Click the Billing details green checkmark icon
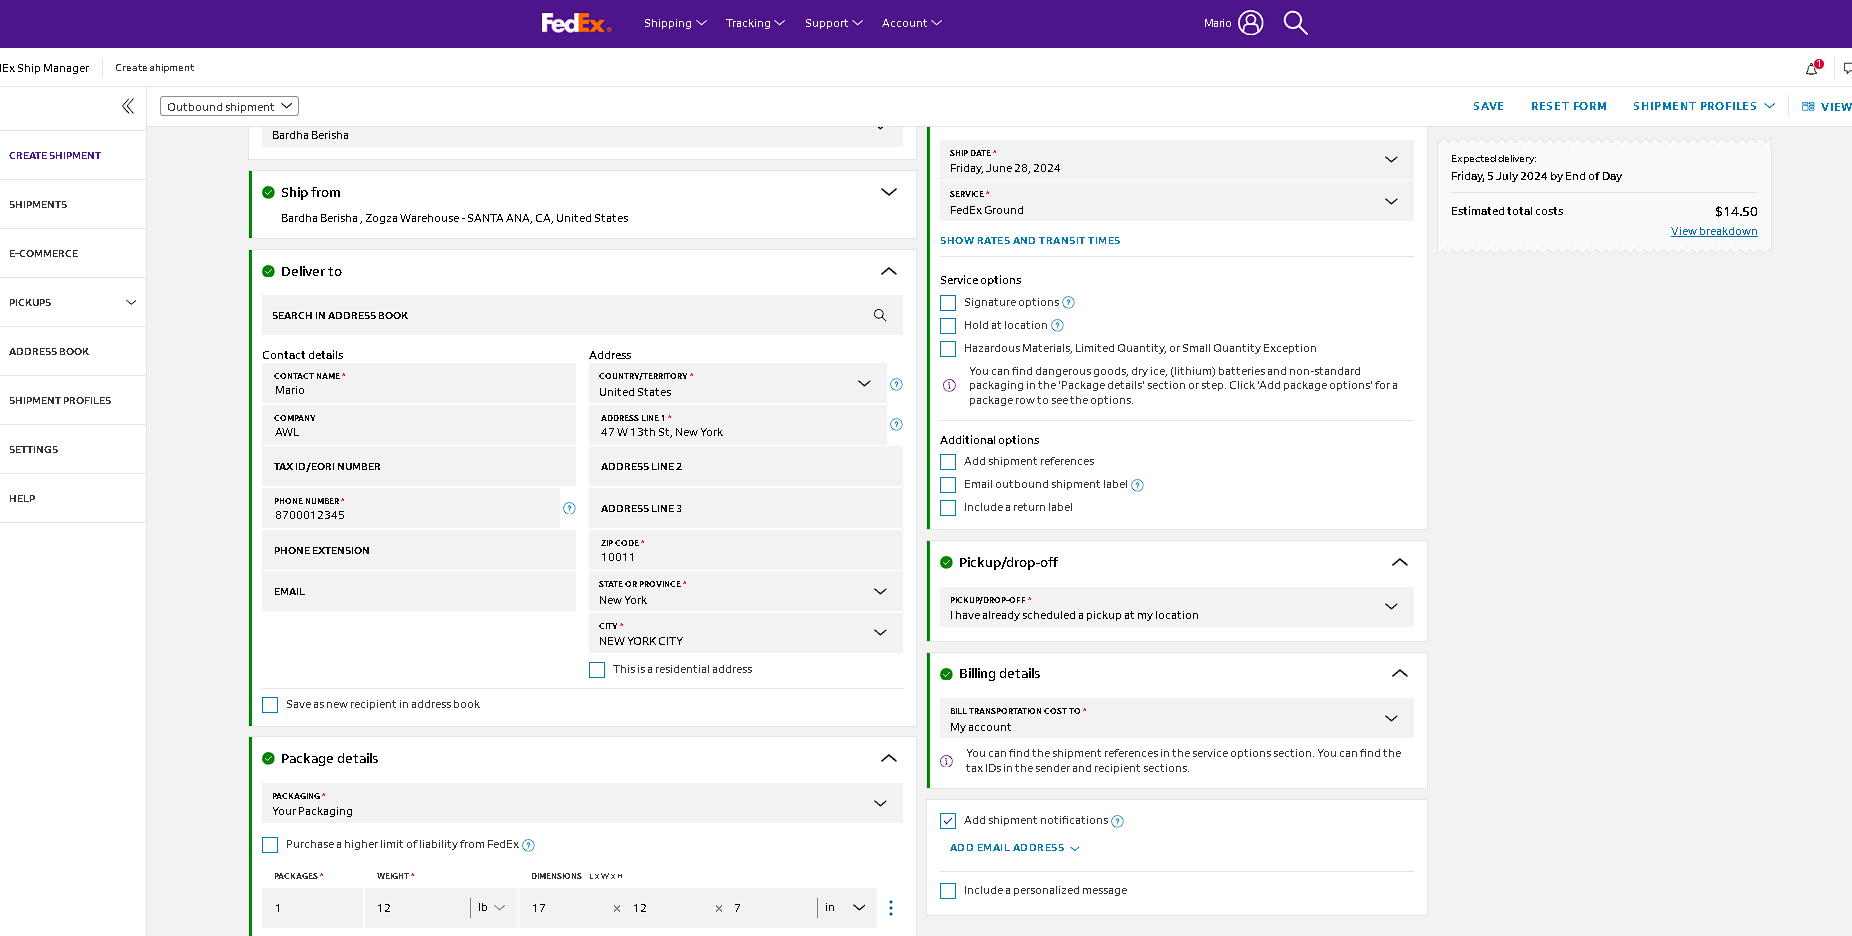The width and height of the screenshot is (1852, 936). click(x=946, y=673)
